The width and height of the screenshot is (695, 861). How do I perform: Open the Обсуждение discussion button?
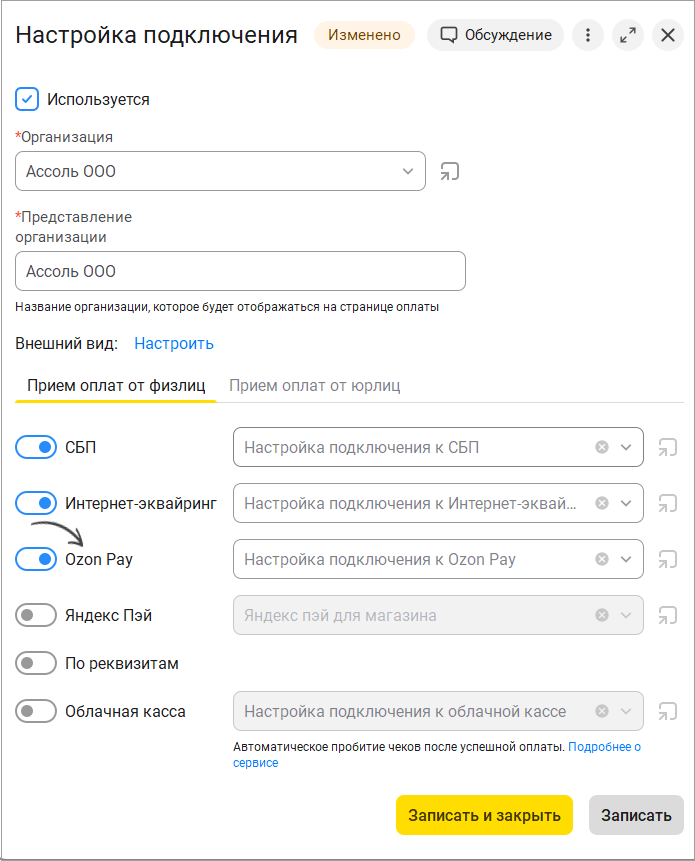[x=495, y=35]
